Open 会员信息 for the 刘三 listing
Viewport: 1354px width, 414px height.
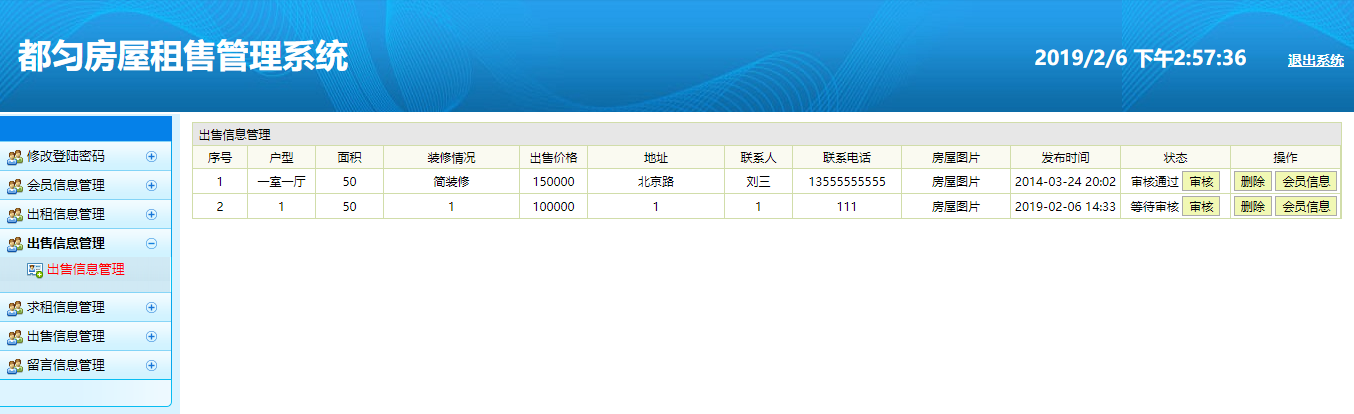[1306, 182]
